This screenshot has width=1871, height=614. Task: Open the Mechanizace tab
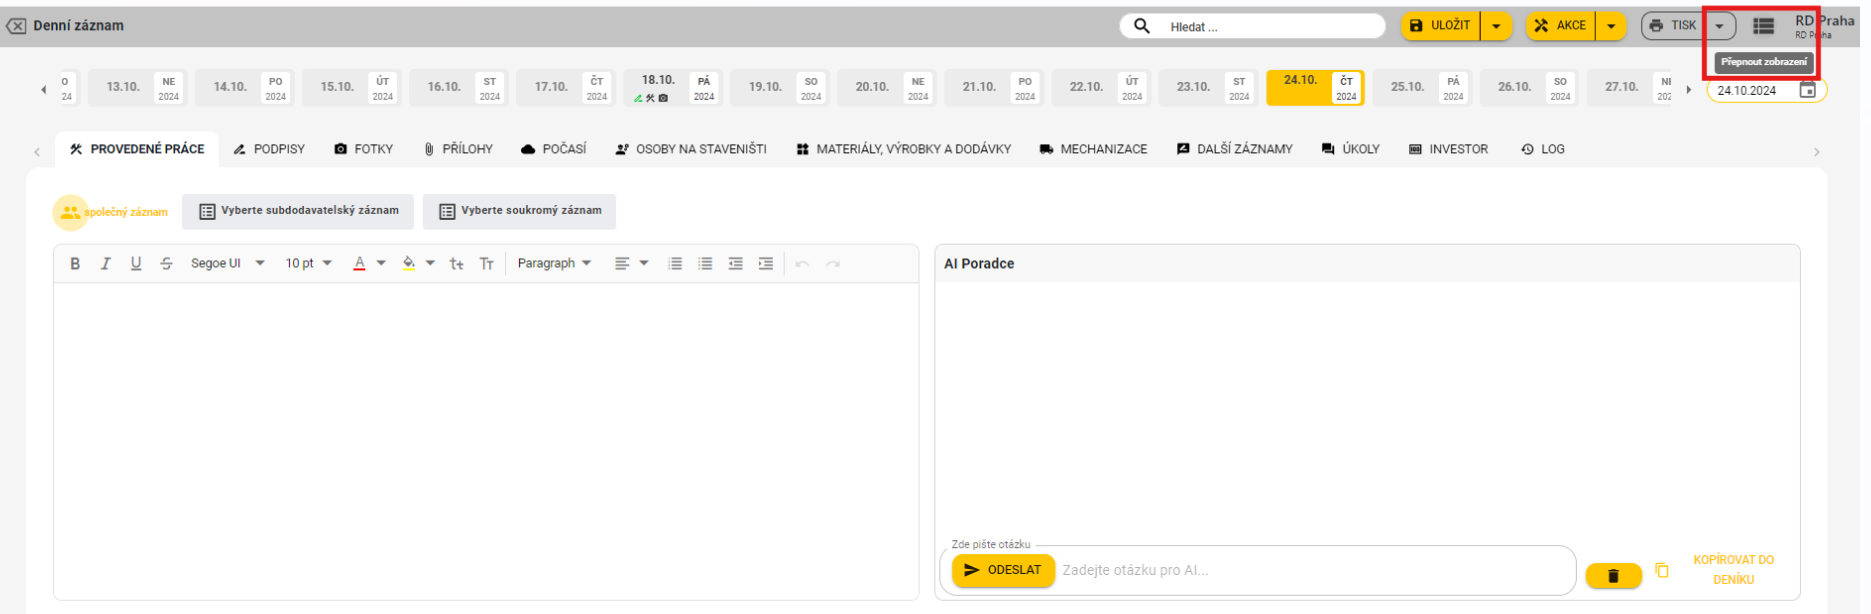(x=1093, y=149)
